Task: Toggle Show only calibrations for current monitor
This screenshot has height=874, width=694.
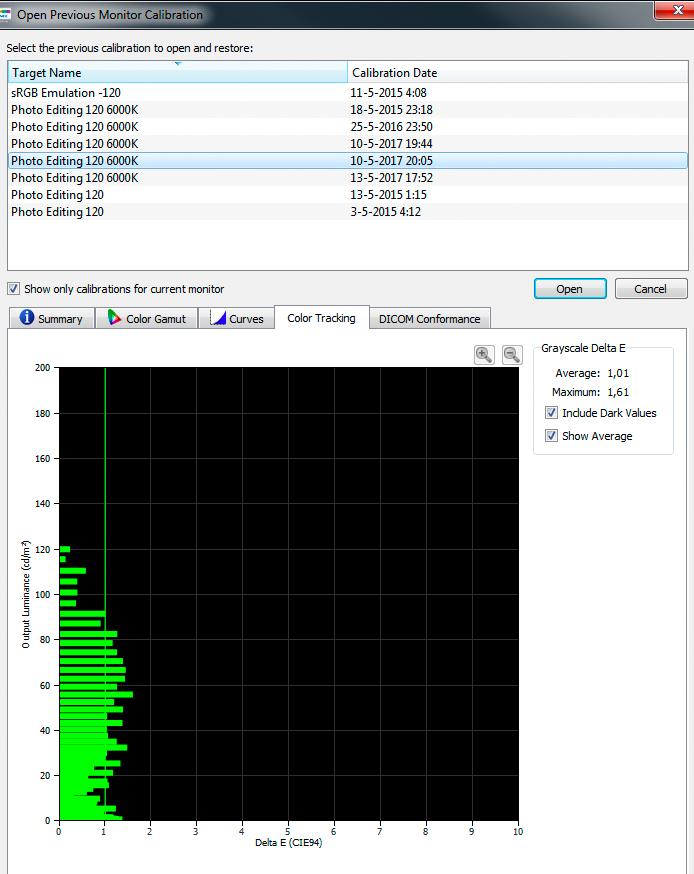Action: tap(13, 289)
